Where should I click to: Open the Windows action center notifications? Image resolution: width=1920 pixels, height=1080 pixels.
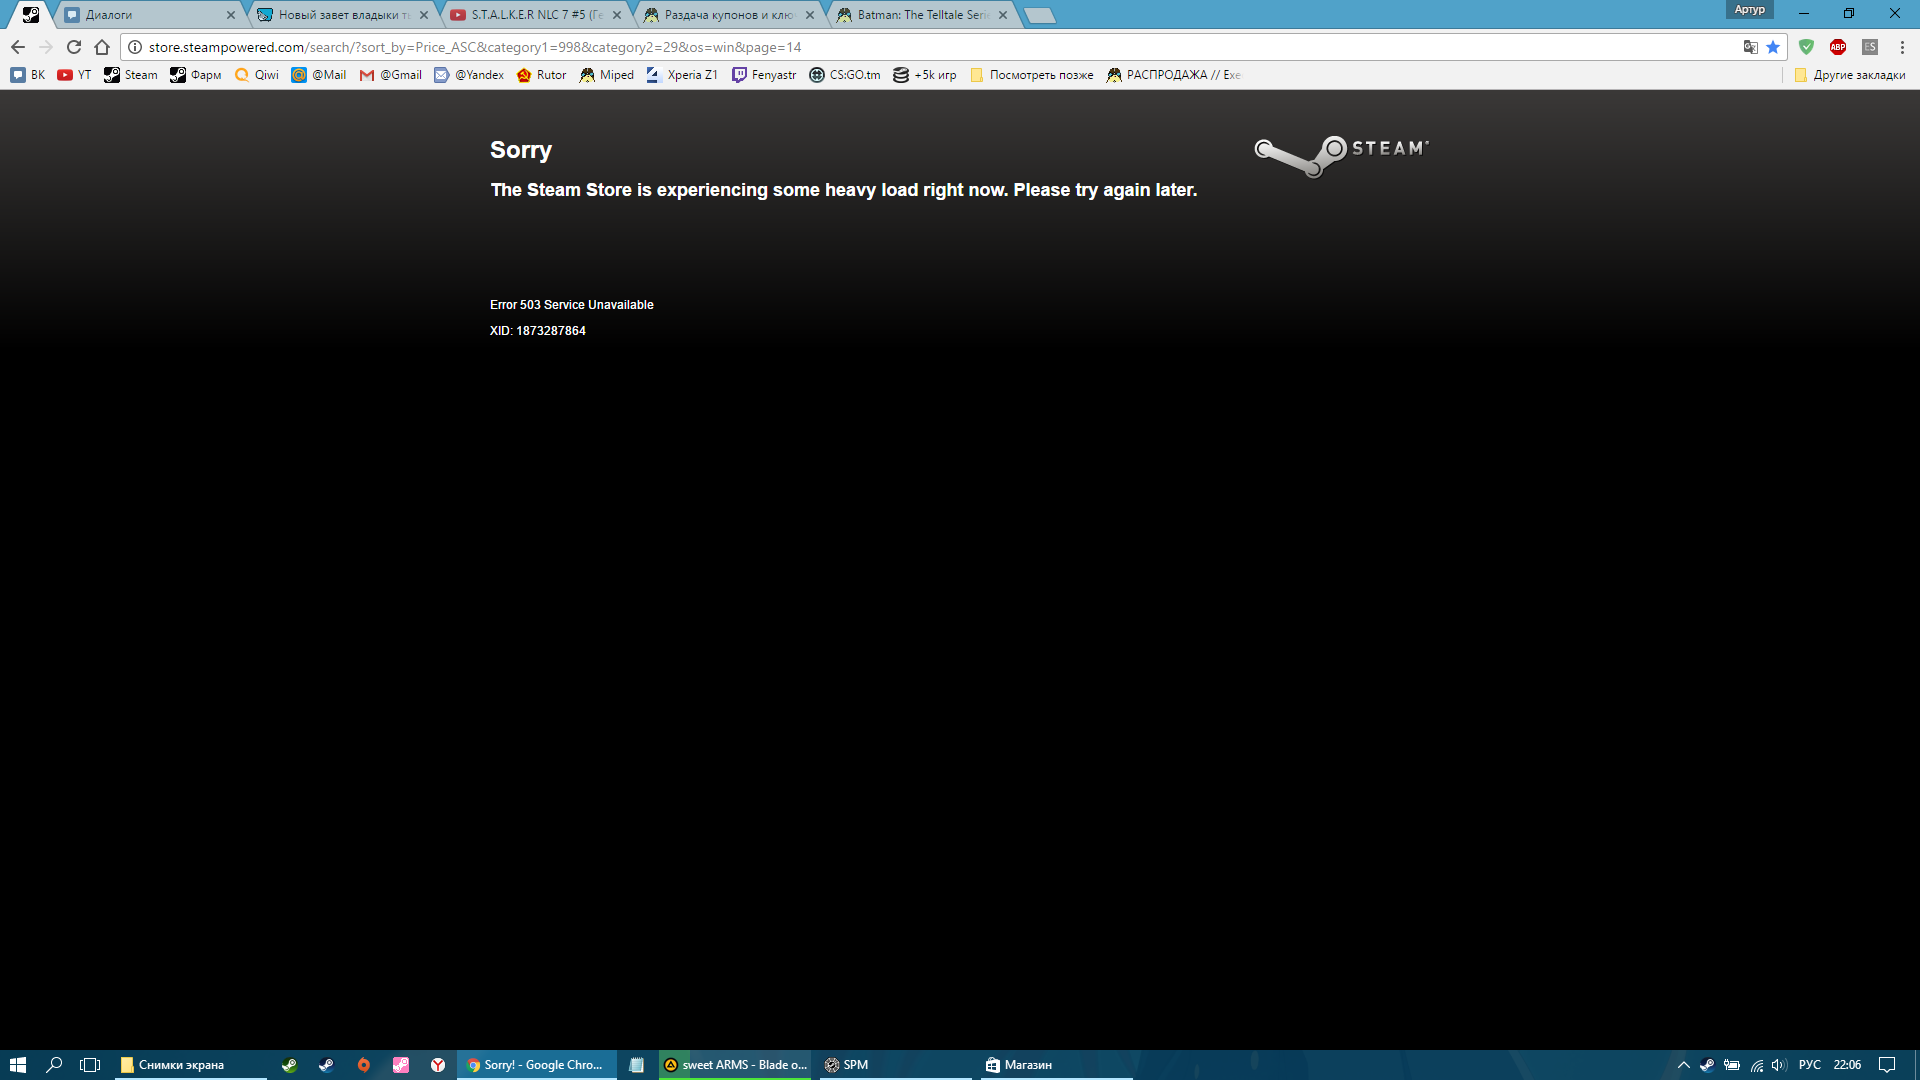(1887, 1065)
